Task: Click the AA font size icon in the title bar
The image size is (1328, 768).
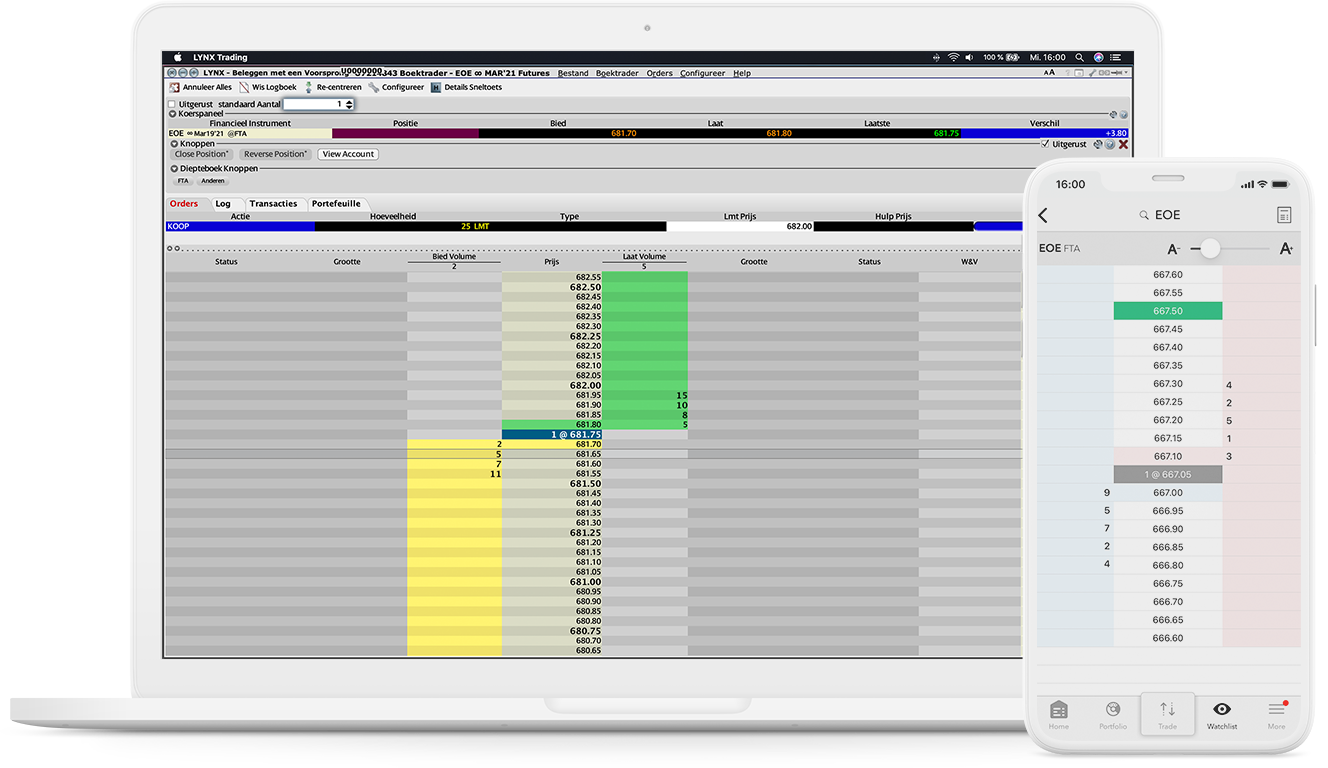Action: pos(1049,73)
